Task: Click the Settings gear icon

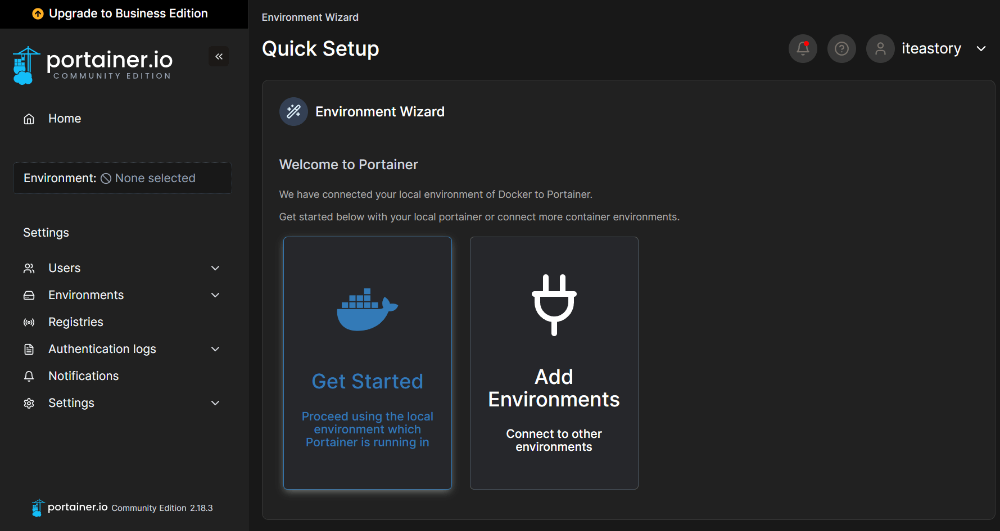Action: click(x=29, y=403)
